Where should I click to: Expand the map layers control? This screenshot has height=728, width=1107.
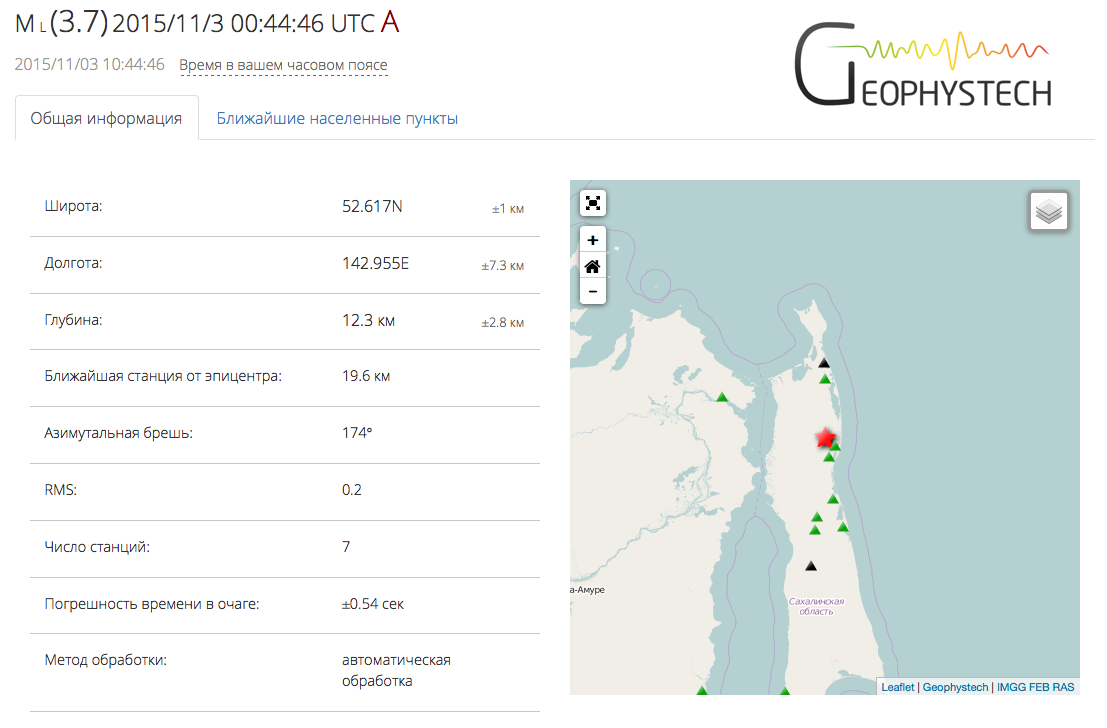pyautogui.click(x=1049, y=212)
